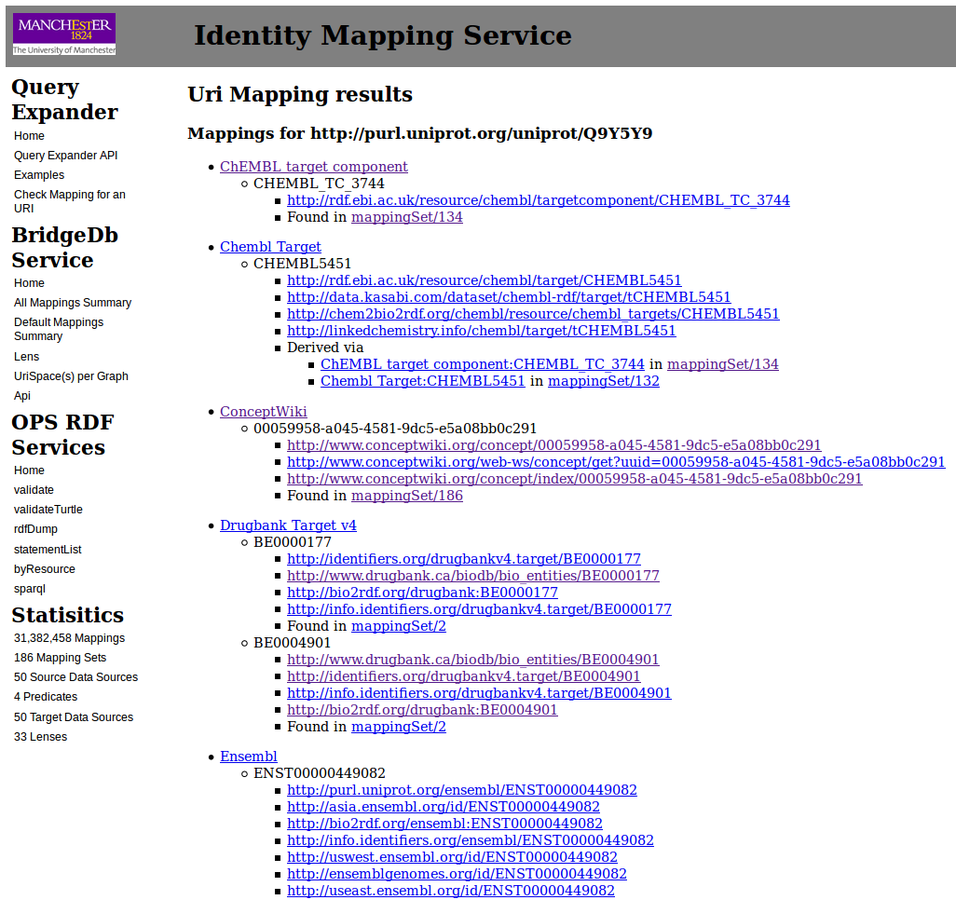Open conceptwiki.org/concept/index URL
The width and height of the screenshot is (956, 900).
[574, 479]
